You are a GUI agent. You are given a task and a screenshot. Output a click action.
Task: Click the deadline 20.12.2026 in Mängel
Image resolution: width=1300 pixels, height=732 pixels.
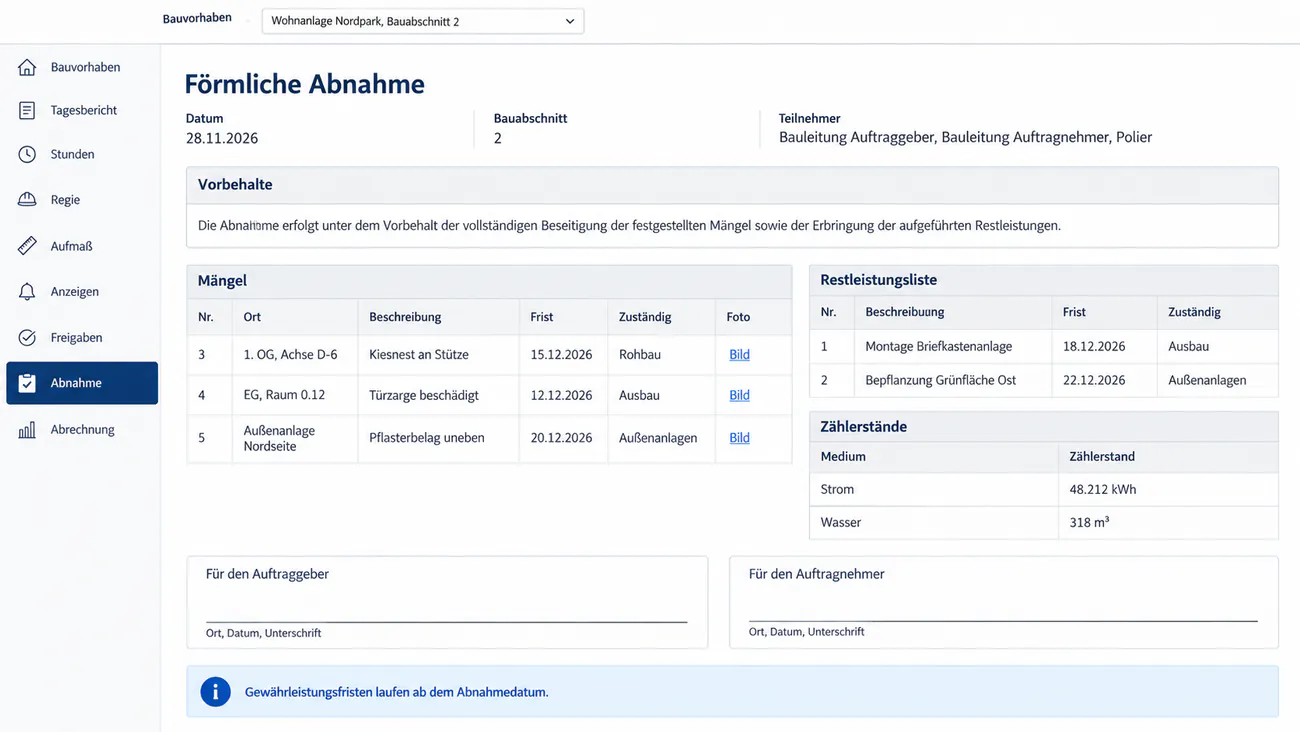561,438
